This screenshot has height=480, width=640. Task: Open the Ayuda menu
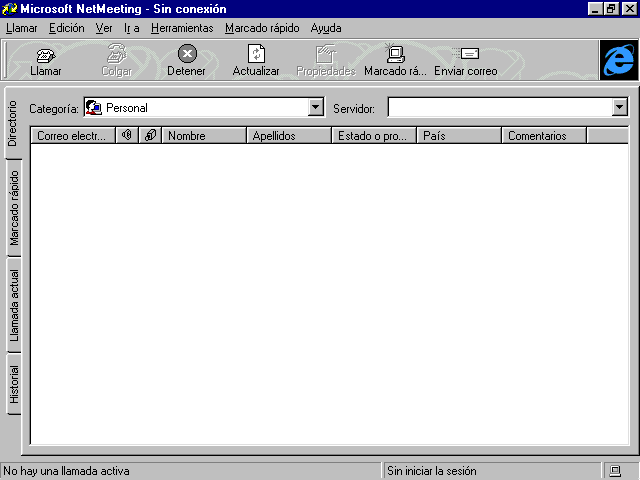pyautogui.click(x=326, y=28)
